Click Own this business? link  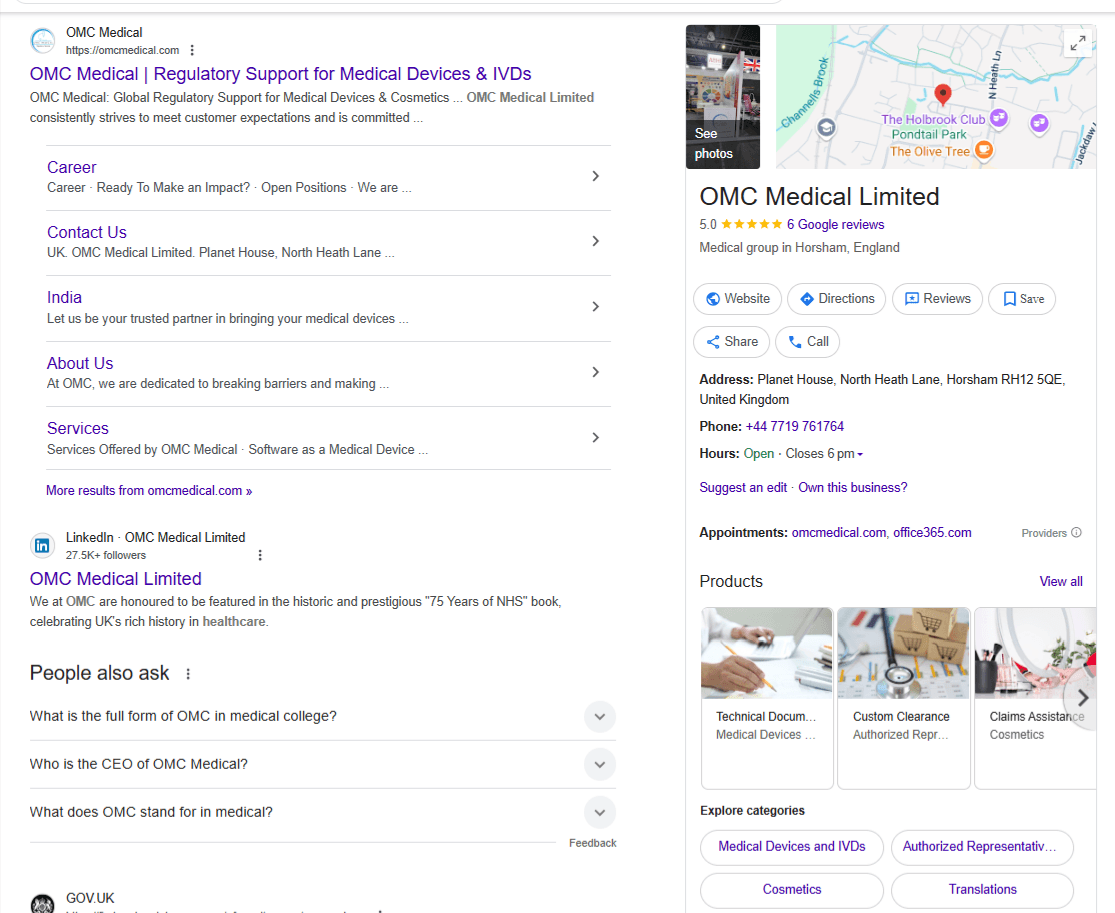[852, 488]
